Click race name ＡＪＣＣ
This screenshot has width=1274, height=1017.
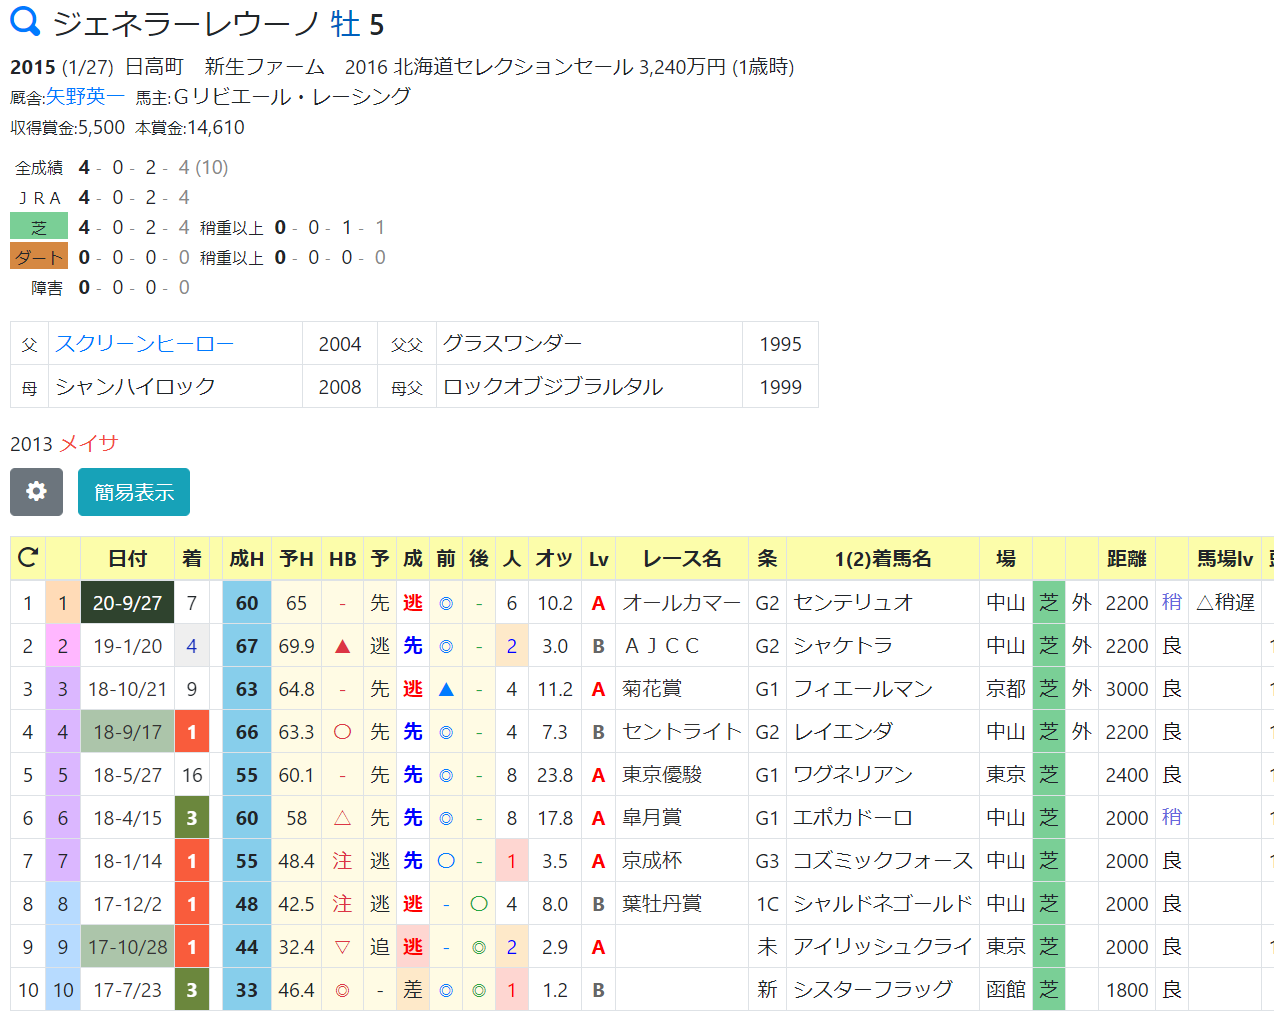(661, 645)
